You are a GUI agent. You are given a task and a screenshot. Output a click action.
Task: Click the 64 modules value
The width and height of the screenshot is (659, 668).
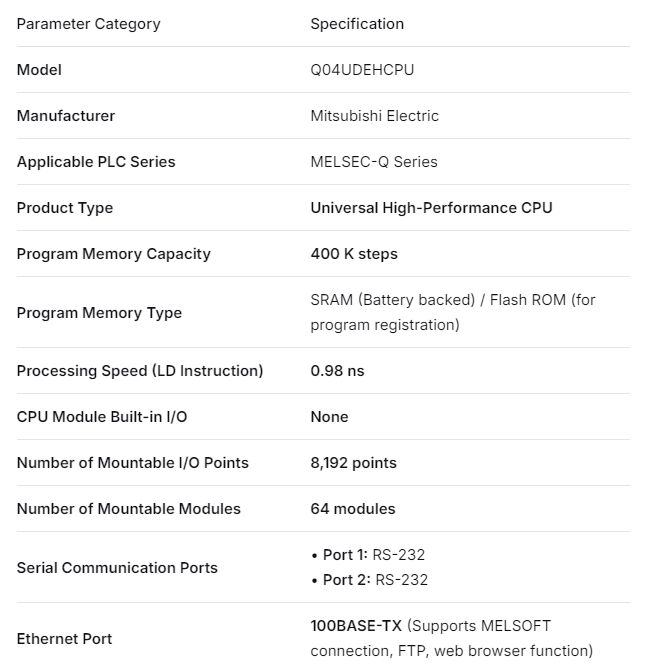352,509
